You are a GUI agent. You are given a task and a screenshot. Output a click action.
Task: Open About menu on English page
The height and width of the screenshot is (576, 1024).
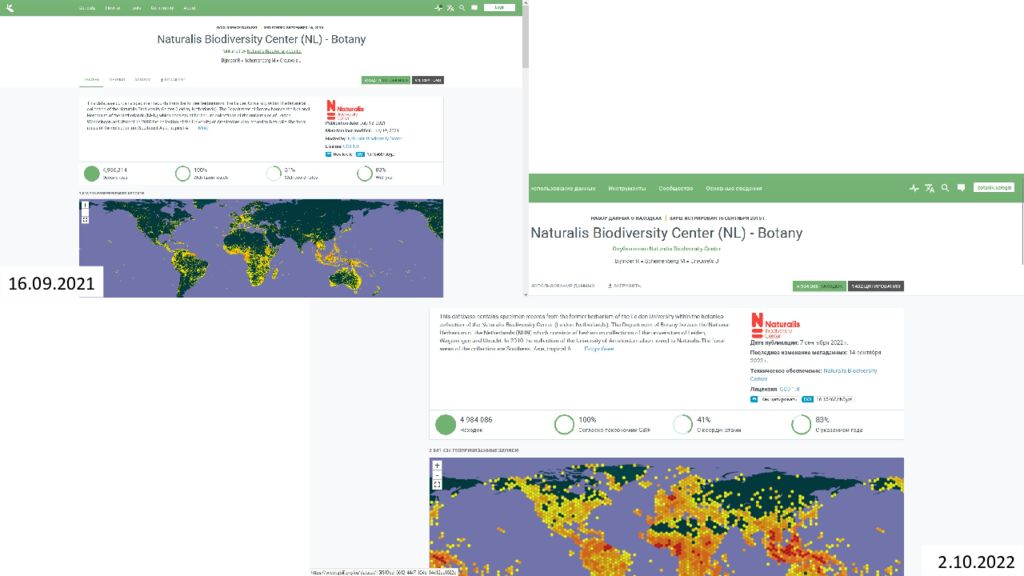coord(189,8)
